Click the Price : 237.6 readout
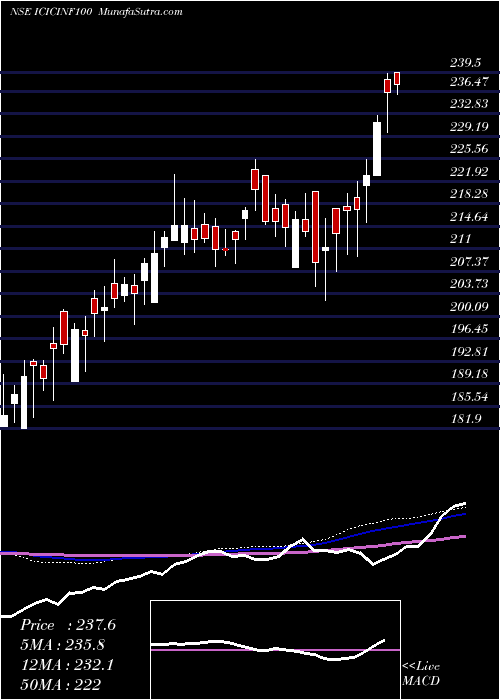Viewport: 500px width, 700px height. click(x=68, y=625)
